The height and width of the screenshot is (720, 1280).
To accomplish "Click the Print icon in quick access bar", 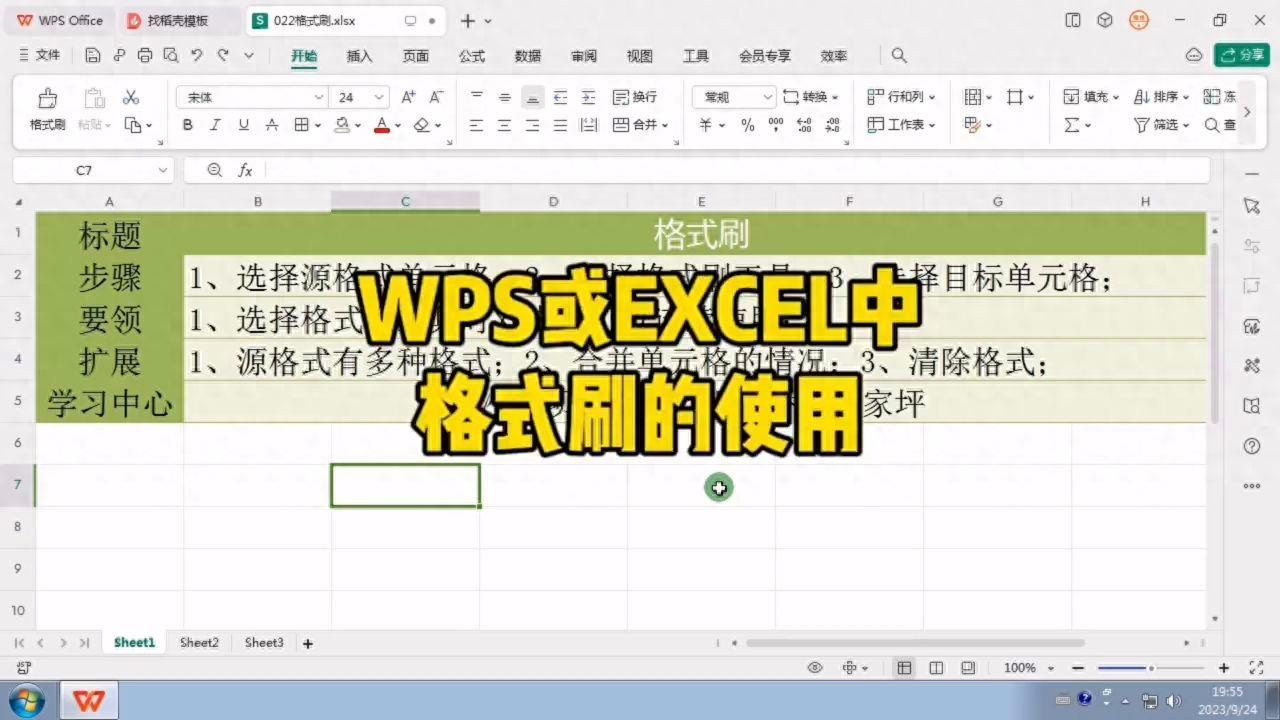I will [145, 56].
